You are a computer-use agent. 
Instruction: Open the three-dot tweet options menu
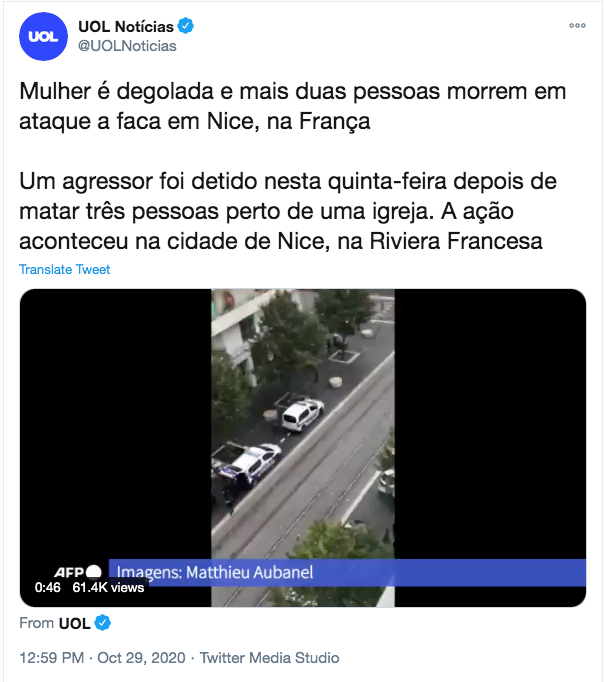pyautogui.click(x=577, y=26)
